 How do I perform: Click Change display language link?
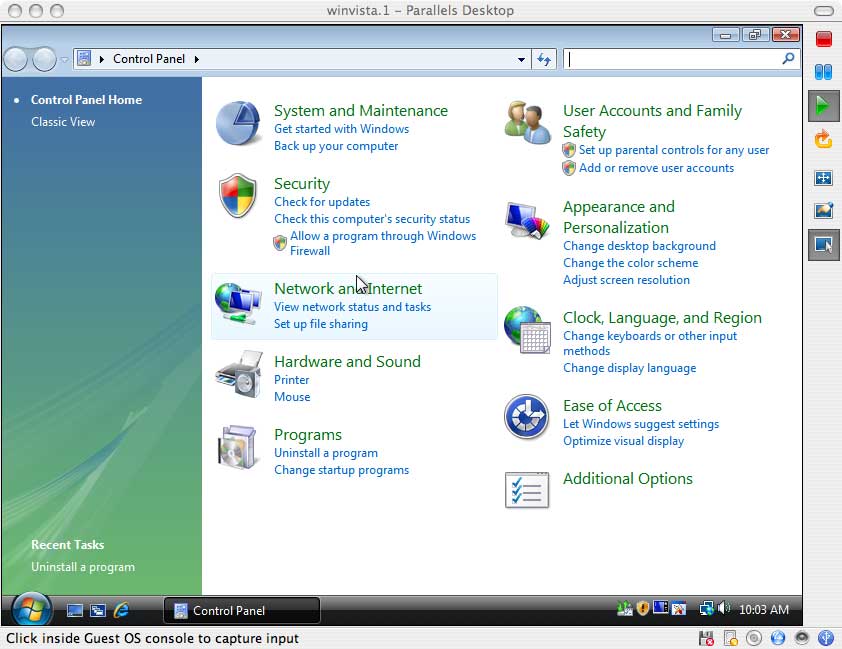click(x=629, y=368)
